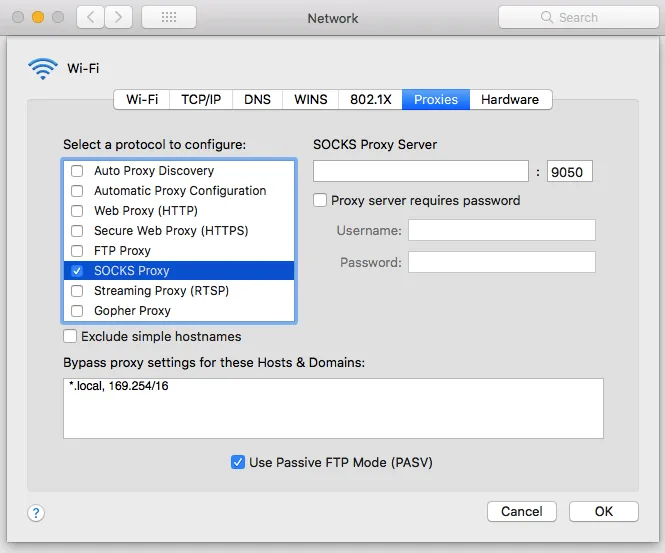Select the Auto Proxy Discovery label

[x=154, y=171]
